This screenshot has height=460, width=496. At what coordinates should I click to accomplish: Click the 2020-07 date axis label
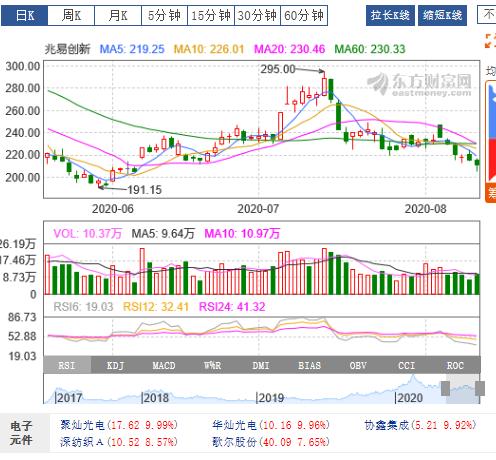pos(258,209)
